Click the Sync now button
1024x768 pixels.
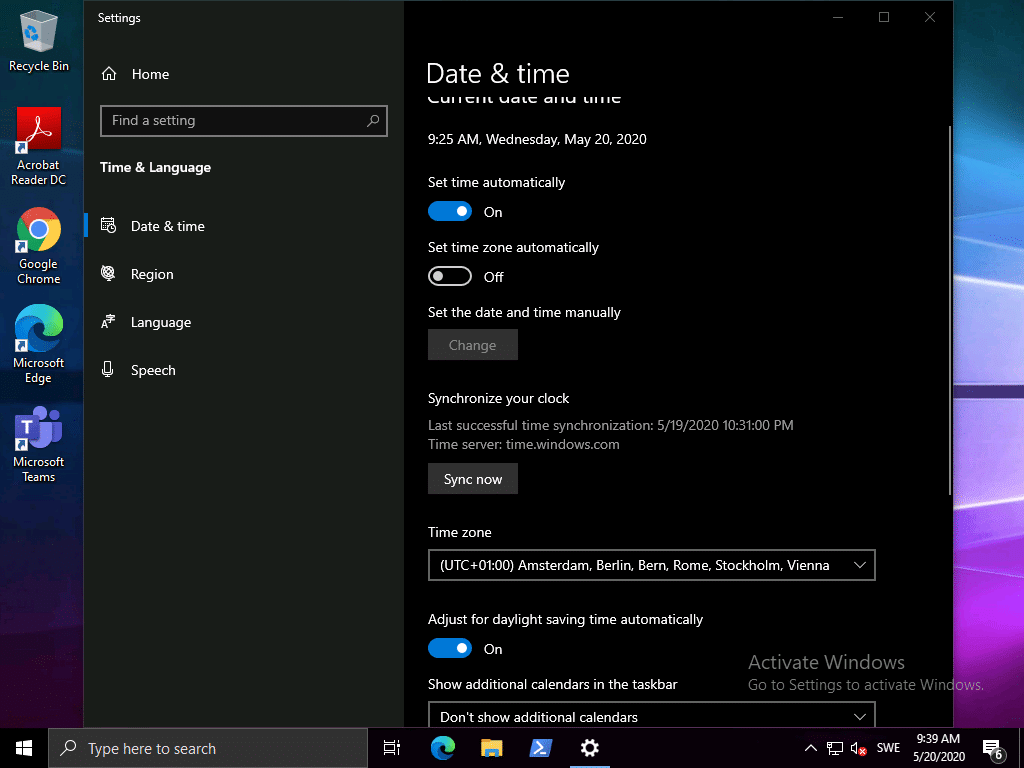[472, 478]
